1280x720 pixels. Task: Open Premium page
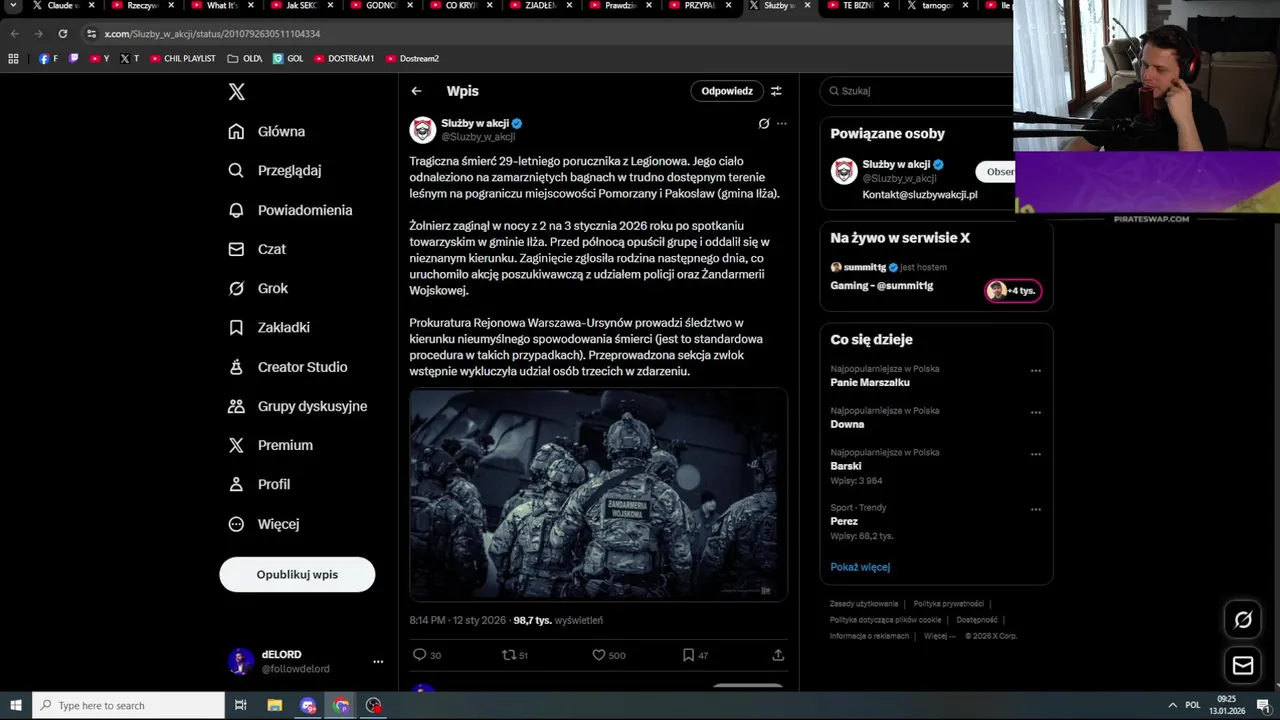click(x=270, y=445)
